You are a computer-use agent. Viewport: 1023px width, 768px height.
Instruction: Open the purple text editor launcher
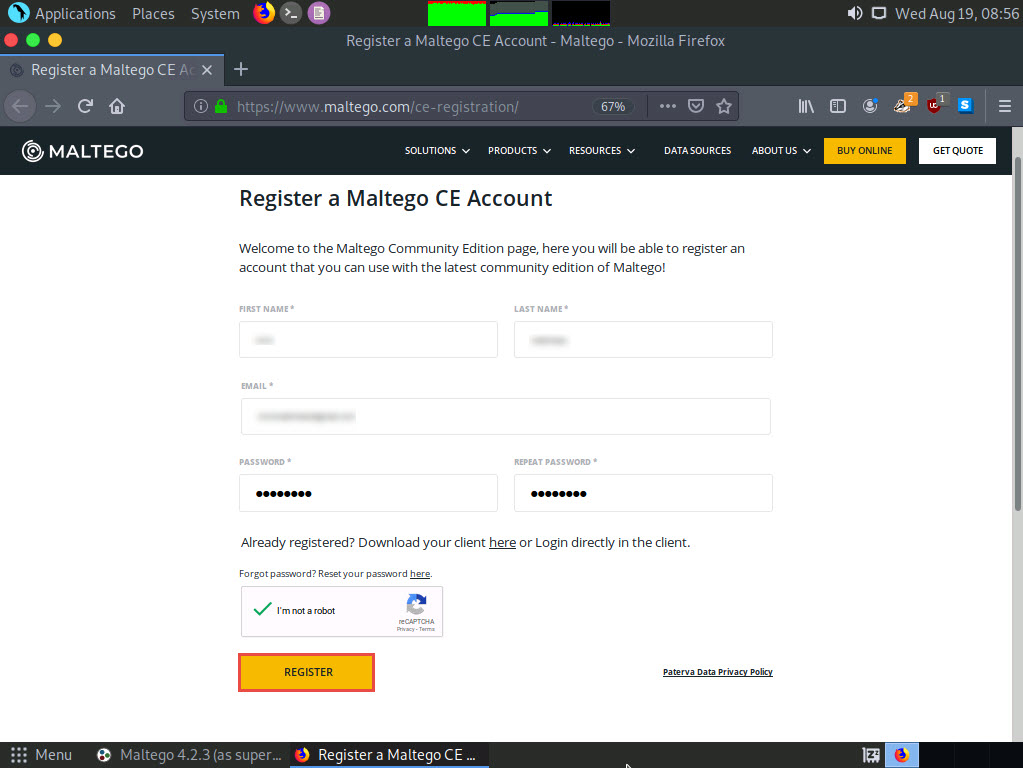318,13
